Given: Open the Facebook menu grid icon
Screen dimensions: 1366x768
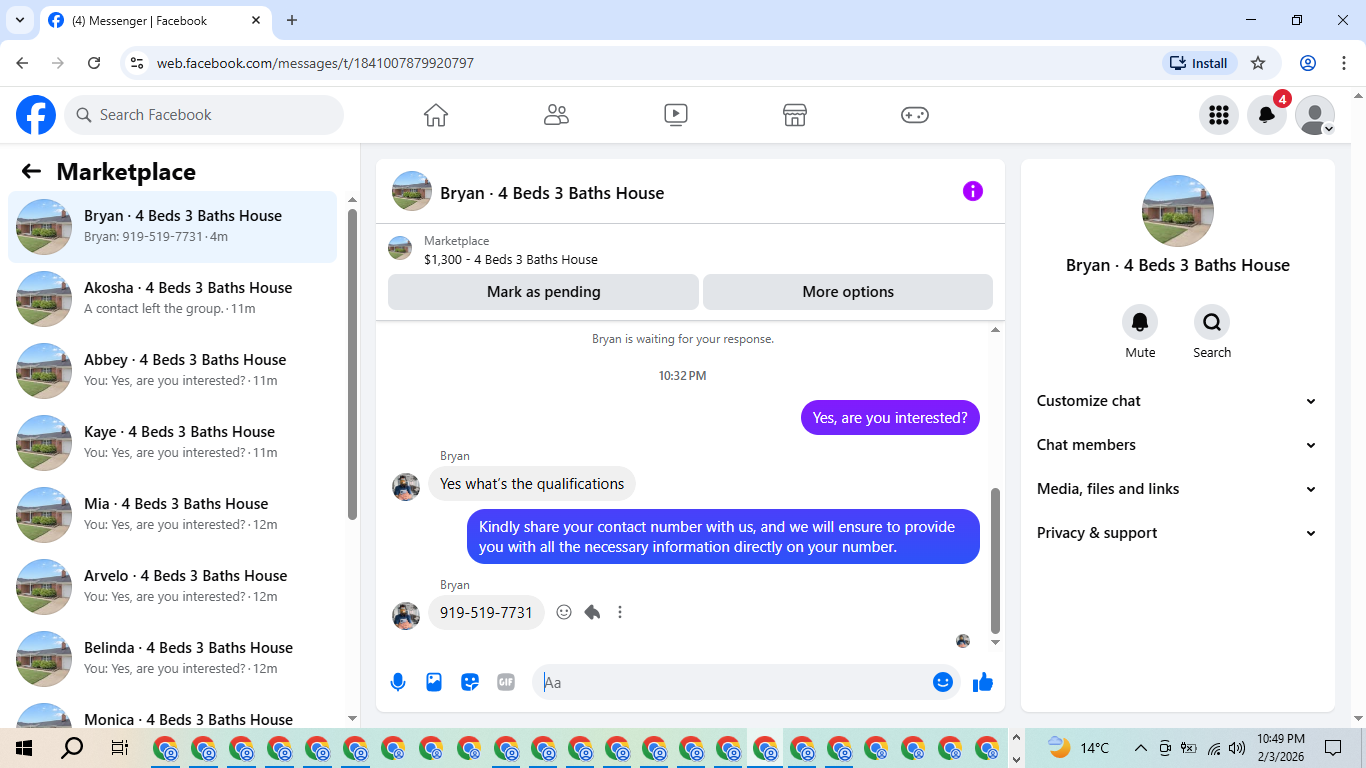Looking at the screenshot, I should click(1219, 115).
